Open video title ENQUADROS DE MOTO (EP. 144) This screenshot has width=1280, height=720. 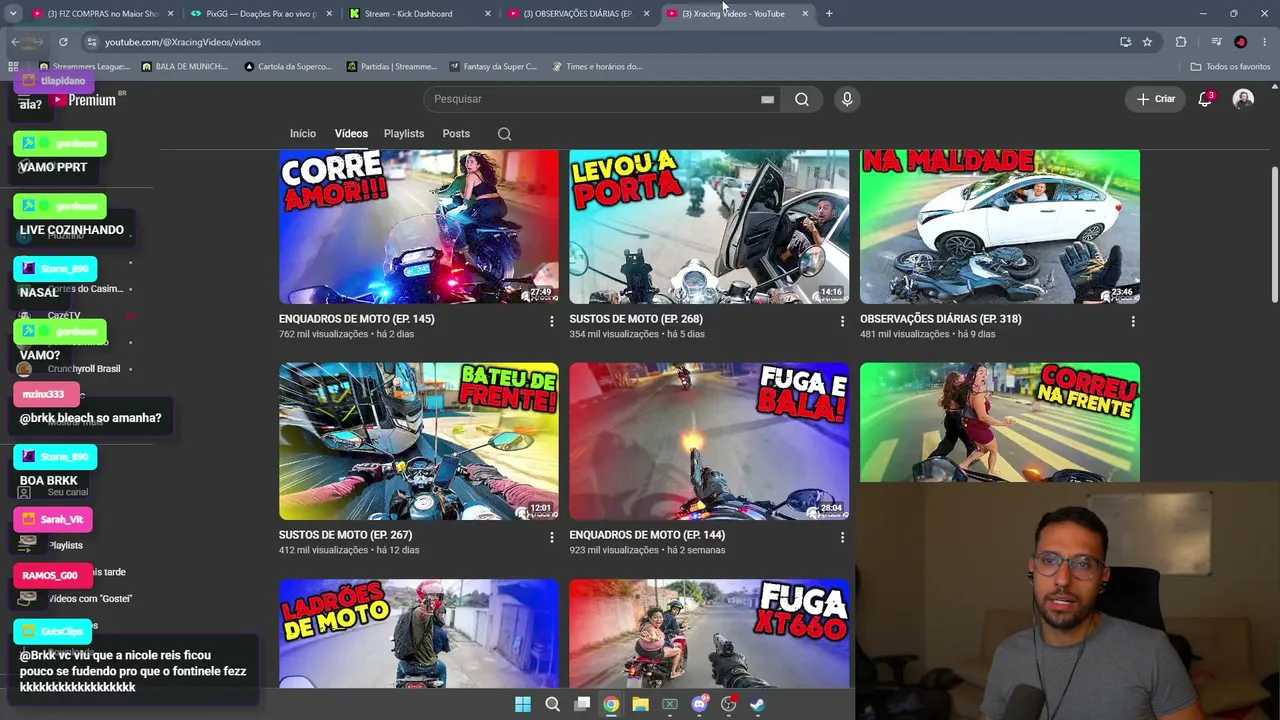[647, 535]
